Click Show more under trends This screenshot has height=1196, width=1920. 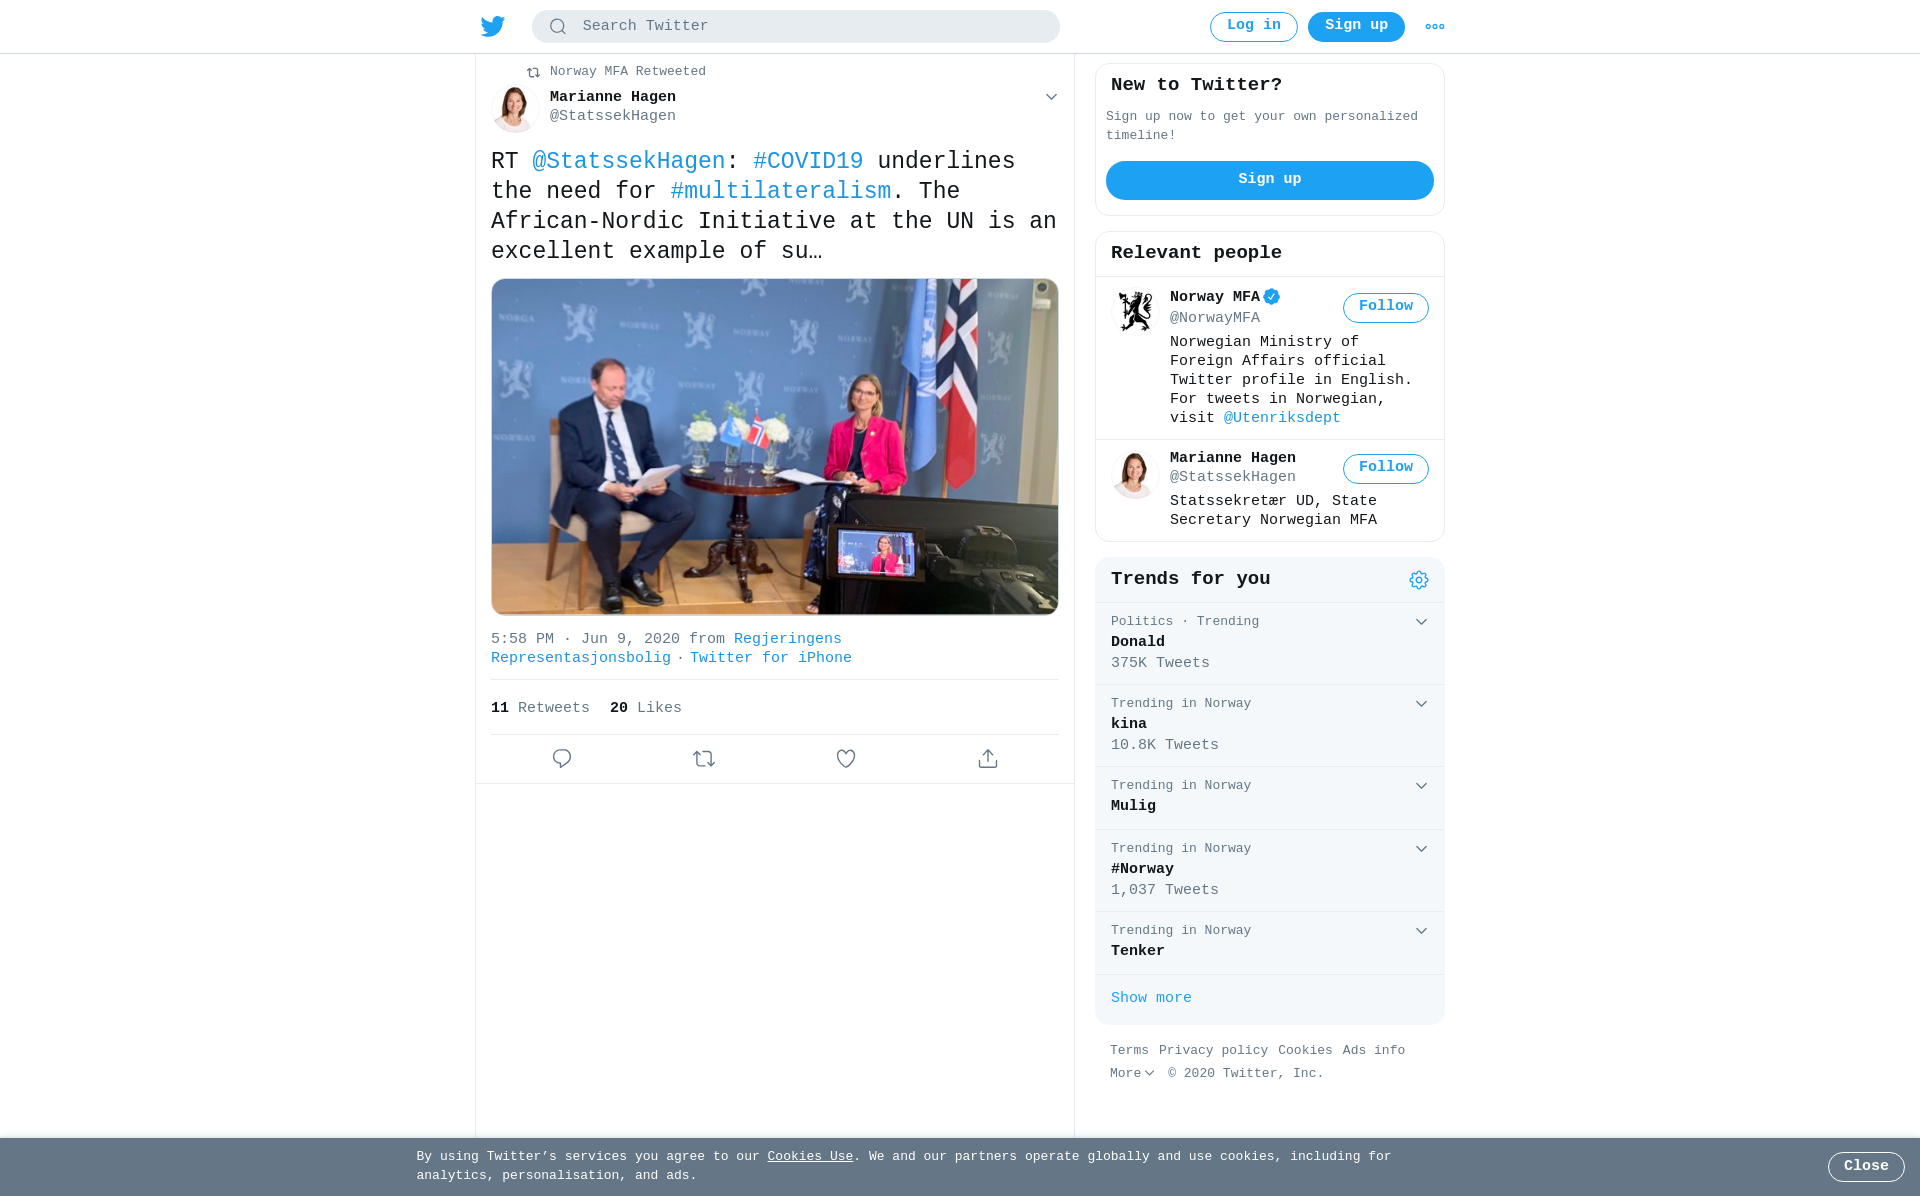coord(1151,998)
